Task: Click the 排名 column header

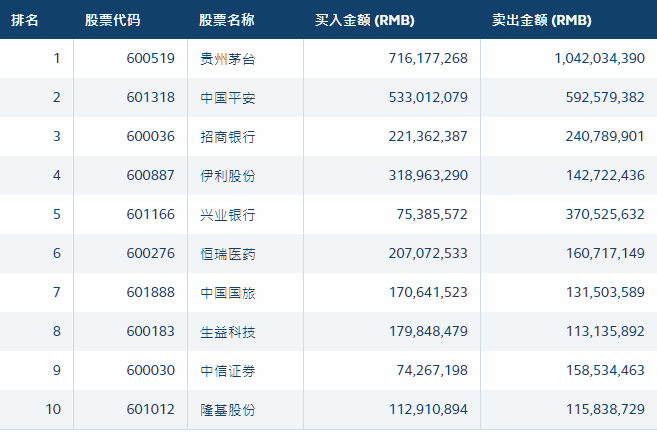Action: click(25, 20)
